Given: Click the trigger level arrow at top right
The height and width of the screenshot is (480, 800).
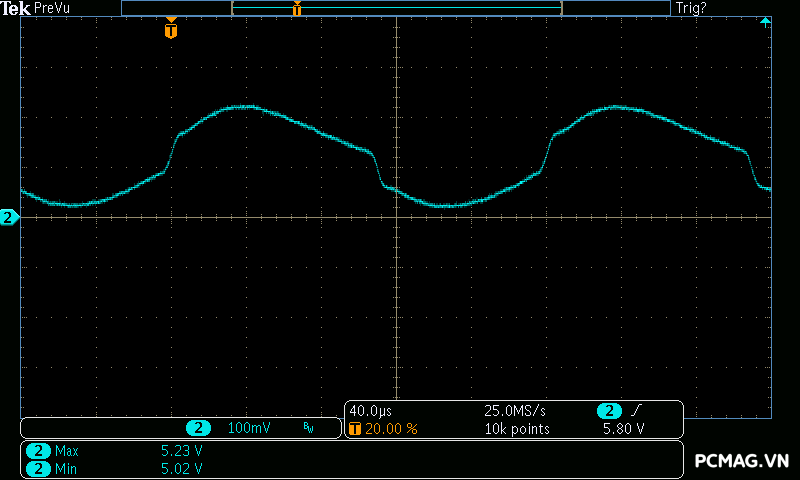Looking at the screenshot, I should (x=765, y=22).
